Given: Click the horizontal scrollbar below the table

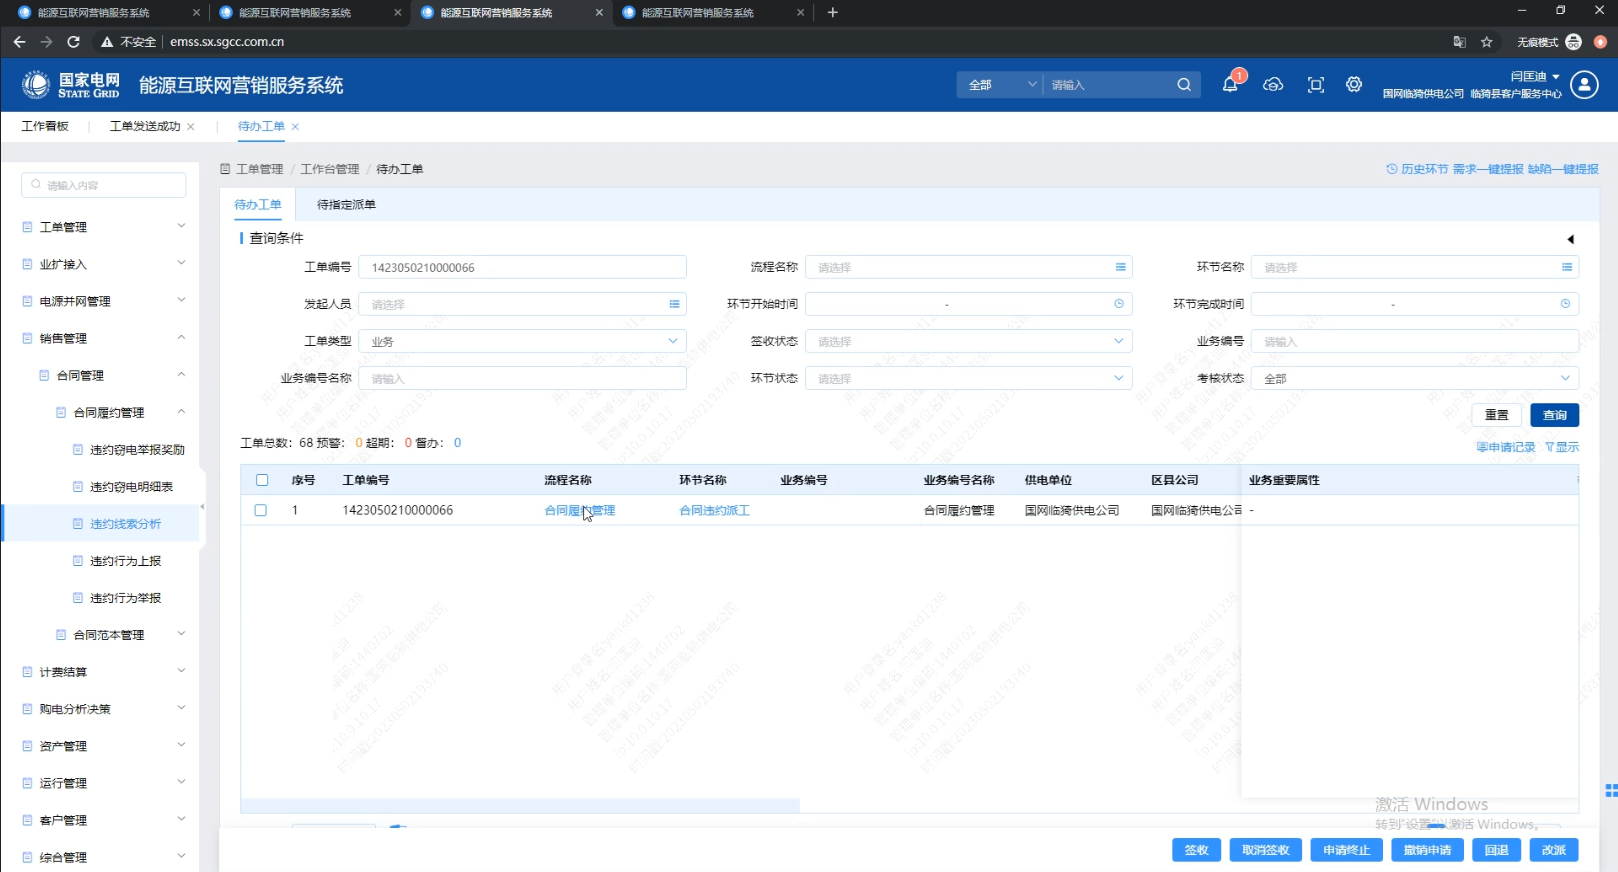Looking at the screenshot, I should 520,805.
